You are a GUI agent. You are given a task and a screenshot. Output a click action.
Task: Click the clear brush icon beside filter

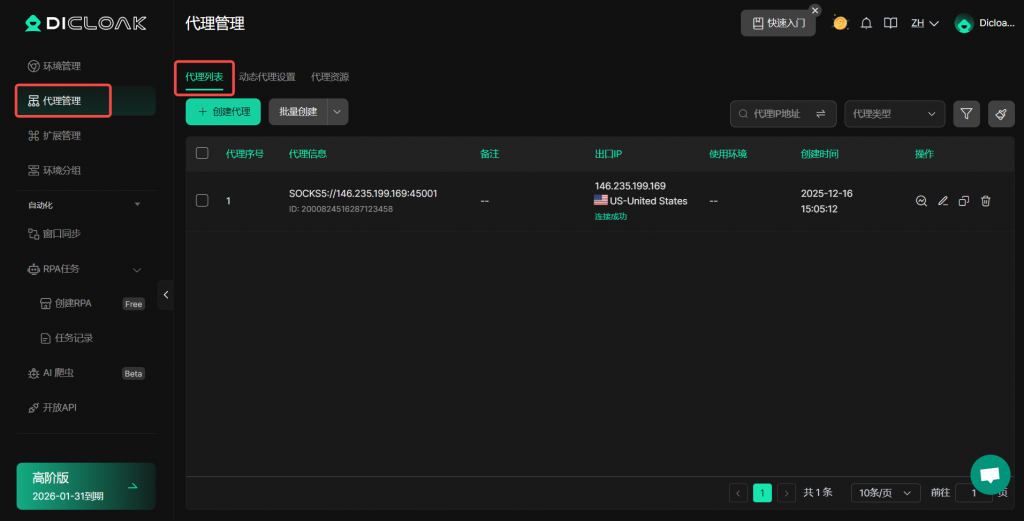[1001, 114]
